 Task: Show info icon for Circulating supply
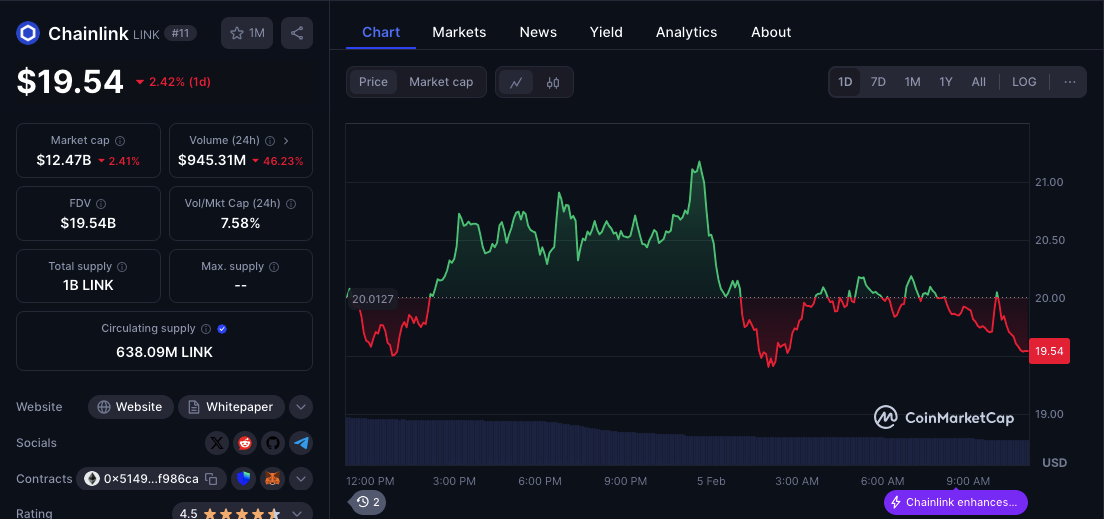pyautogui.click(x=206, y=329)
